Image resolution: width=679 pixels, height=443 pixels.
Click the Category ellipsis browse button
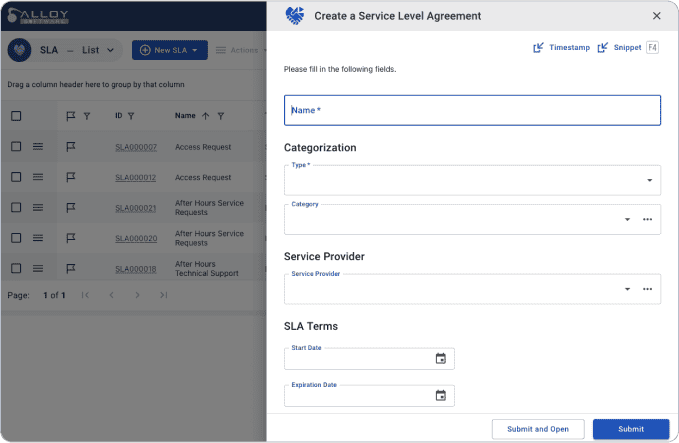[x=647, y=220]
